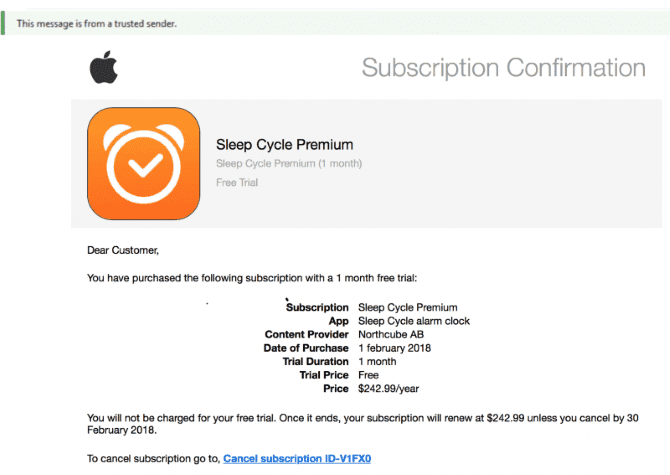Click the Apple logo icon
The height and width of the screenshot is (475, 670).
(x=104, y=67)
